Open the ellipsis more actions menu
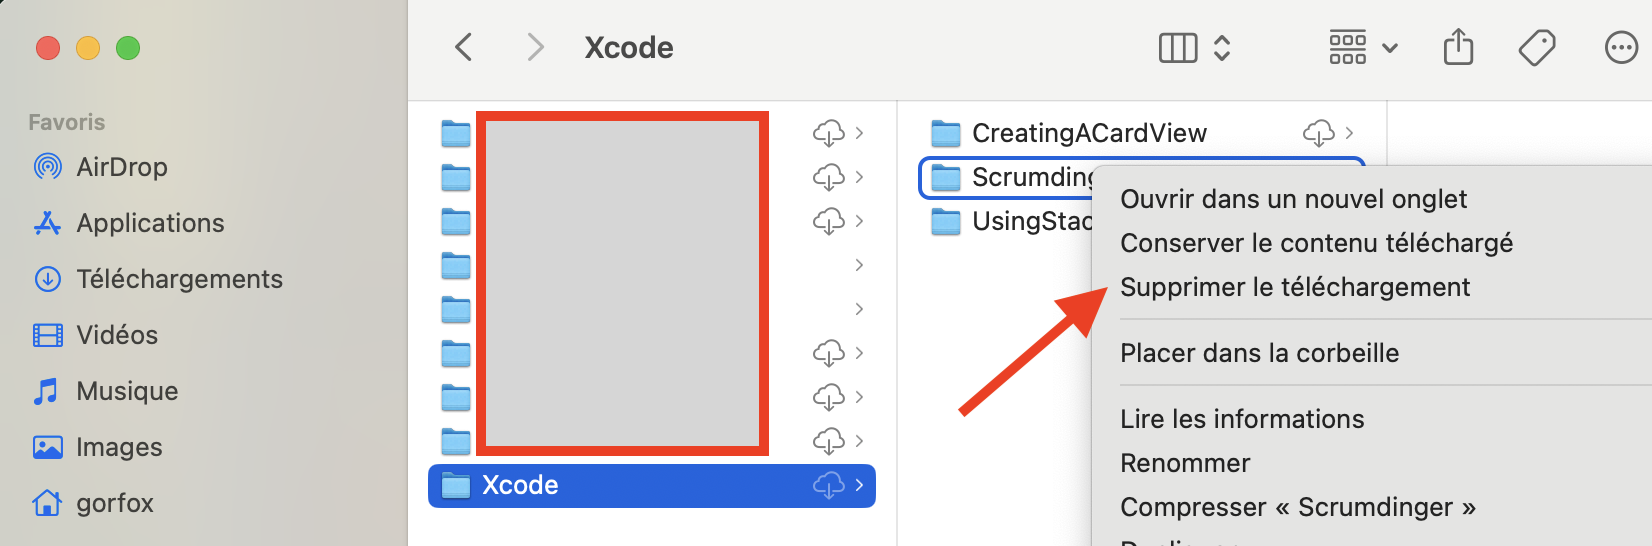The width and height of the screenshot is (1652, 546). point(1621,47)
